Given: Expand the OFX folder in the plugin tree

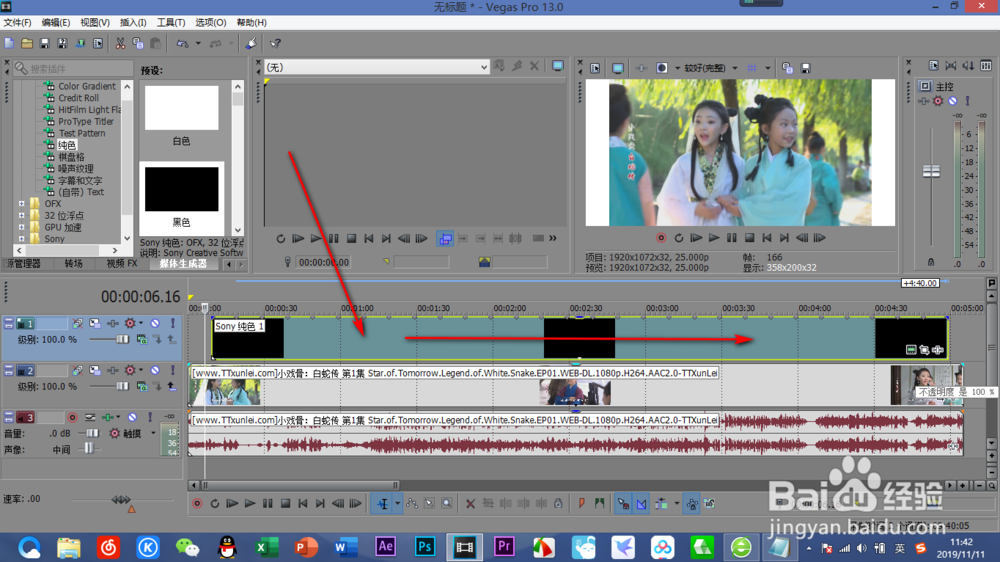Looking at the screenshot, I should pyautogui.click(x=22, y=204).
